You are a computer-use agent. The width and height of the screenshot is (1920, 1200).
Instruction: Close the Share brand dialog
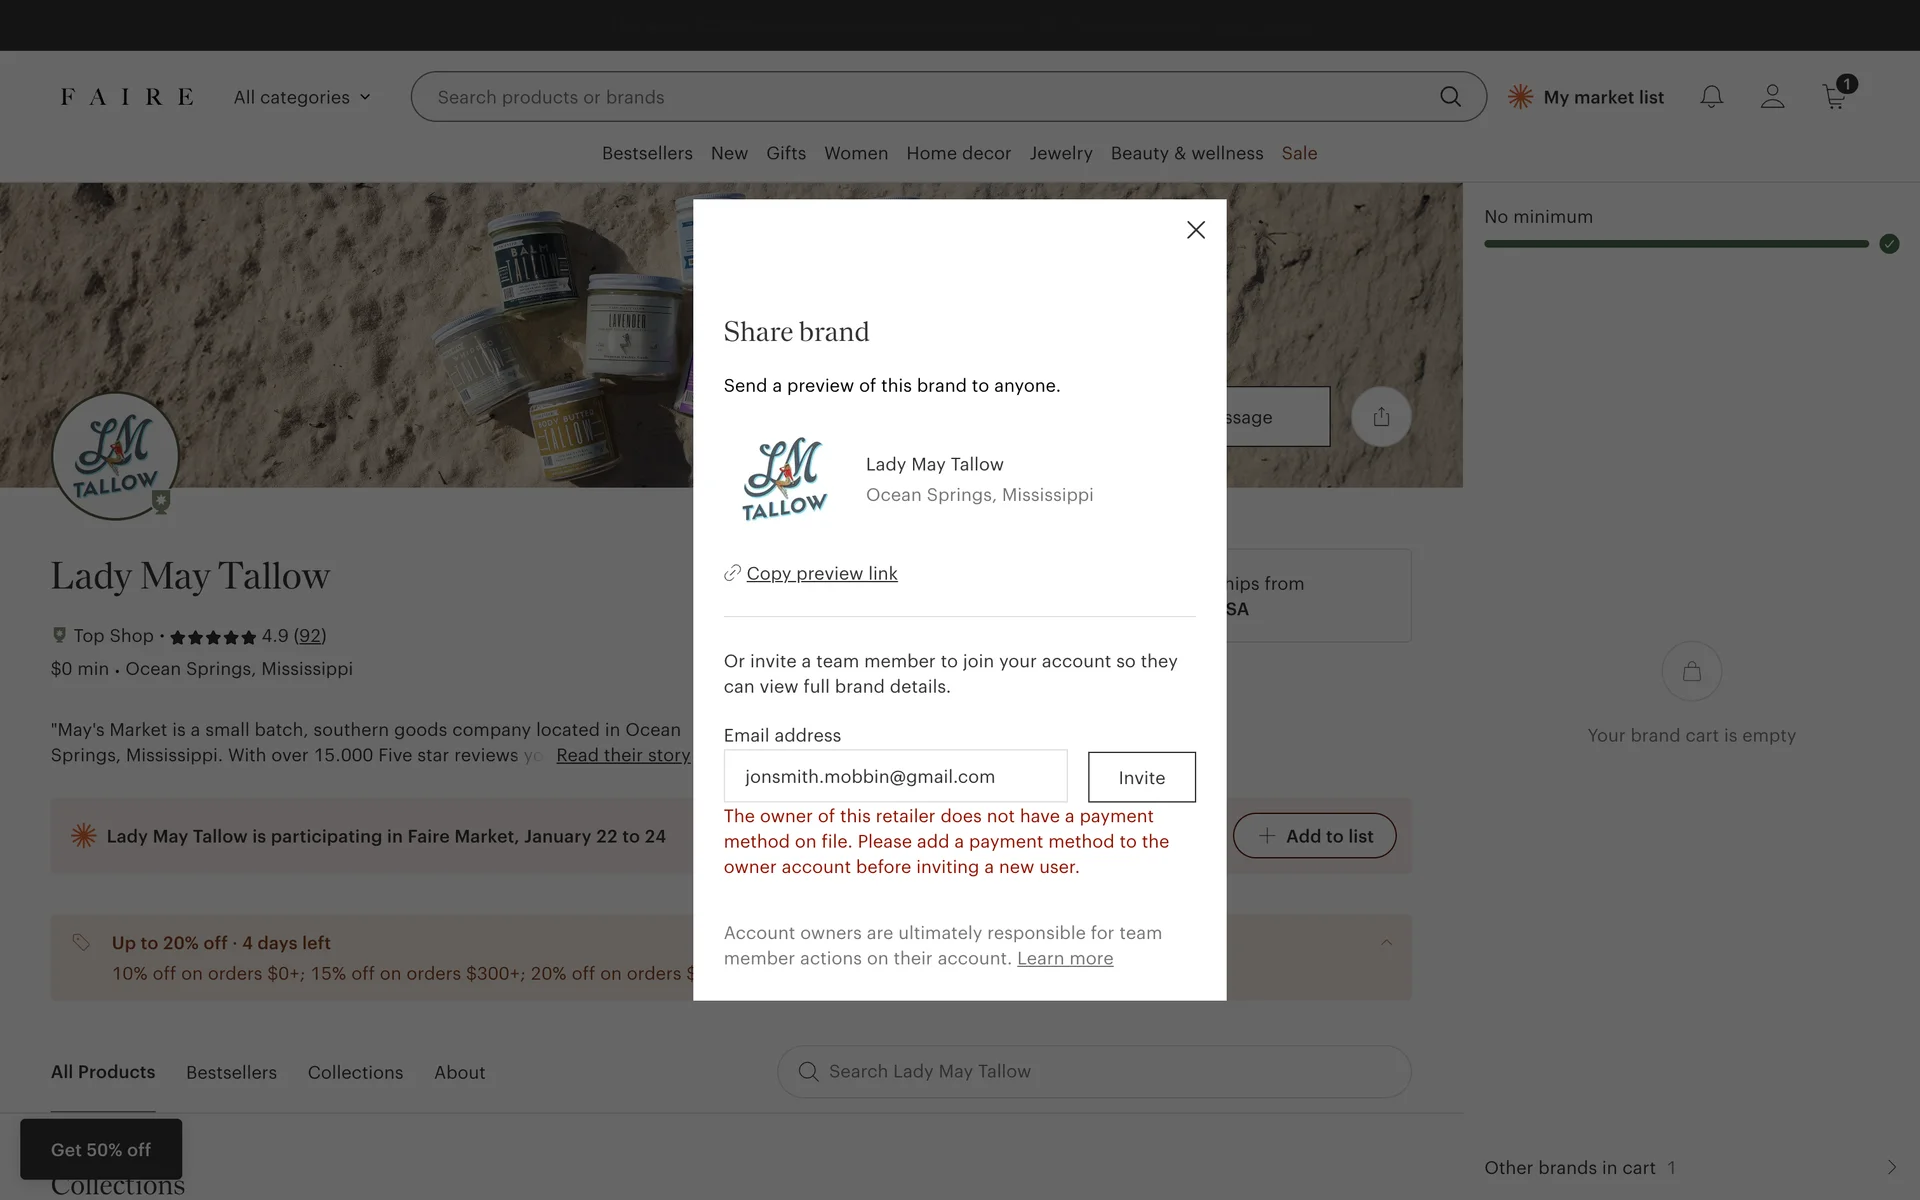click(x=1195, y=230)
